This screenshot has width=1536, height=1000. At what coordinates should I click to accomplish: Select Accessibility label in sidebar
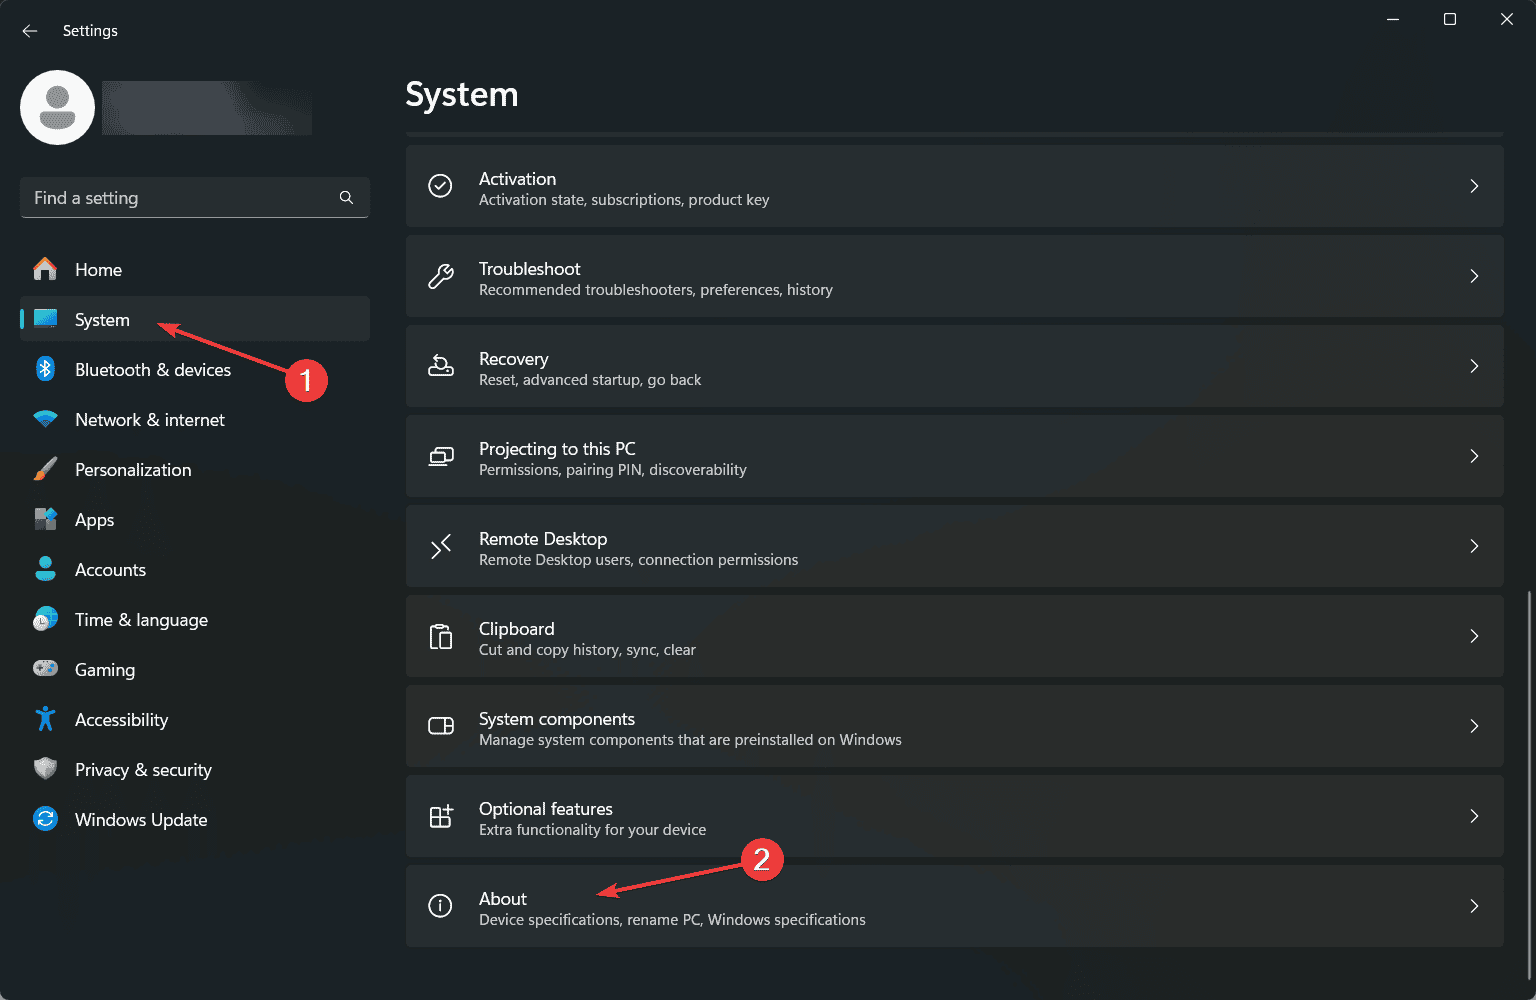click(x=122, y=720)
